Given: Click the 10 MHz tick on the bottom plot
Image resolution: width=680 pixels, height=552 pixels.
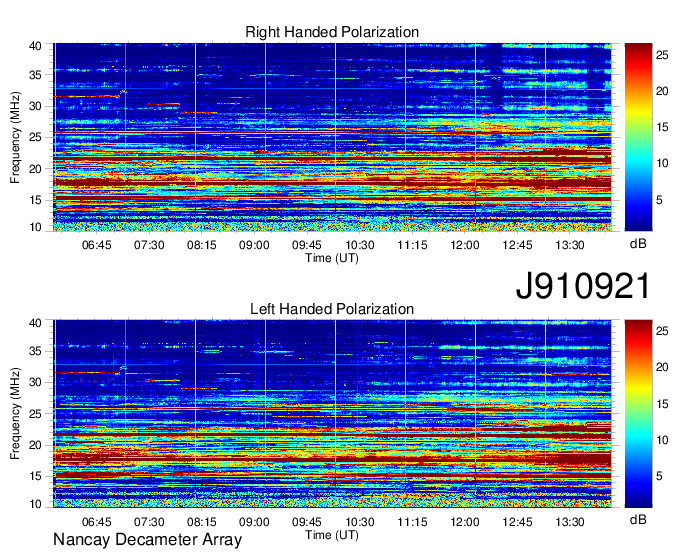Looking at the screenshot, I should [x=35, y=504].
